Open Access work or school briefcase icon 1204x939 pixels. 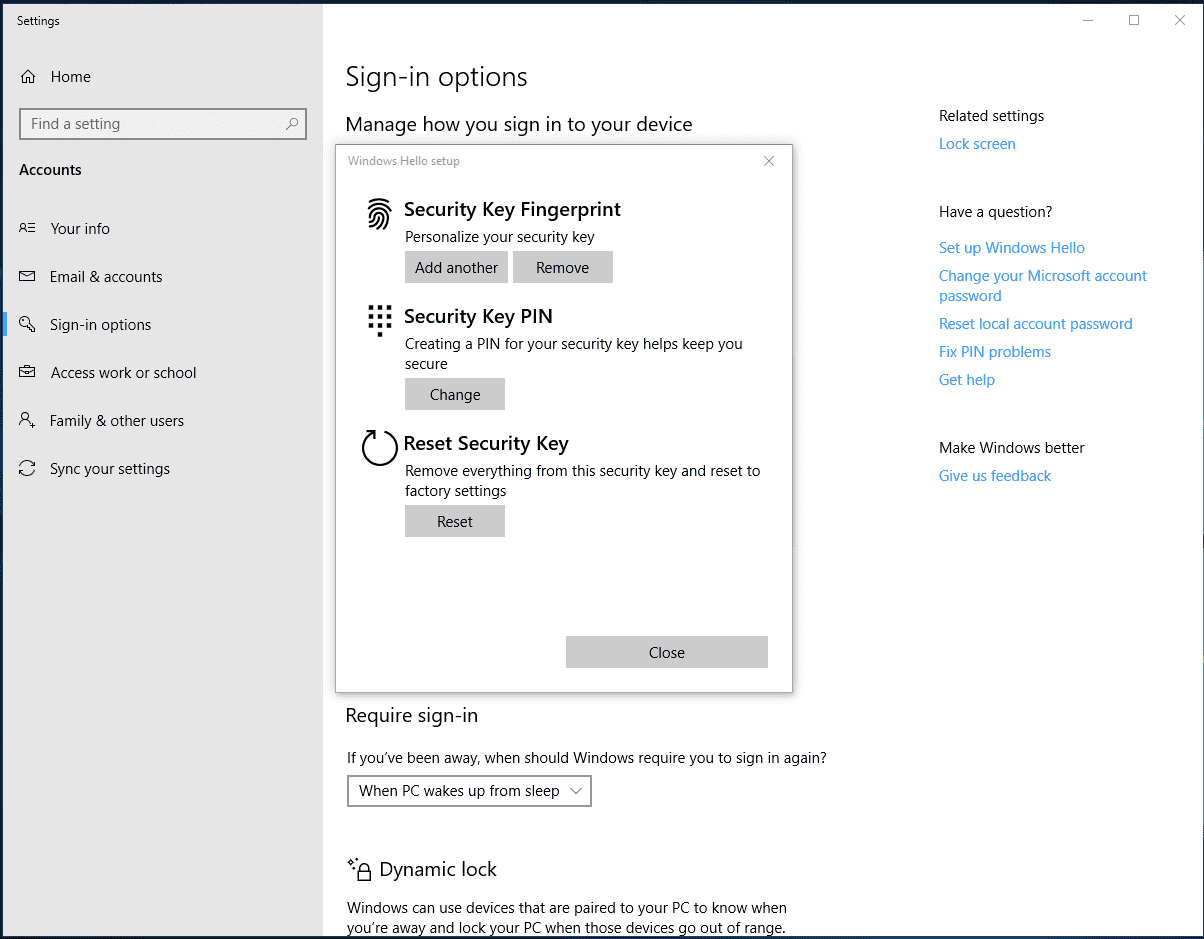click(28, 373)
